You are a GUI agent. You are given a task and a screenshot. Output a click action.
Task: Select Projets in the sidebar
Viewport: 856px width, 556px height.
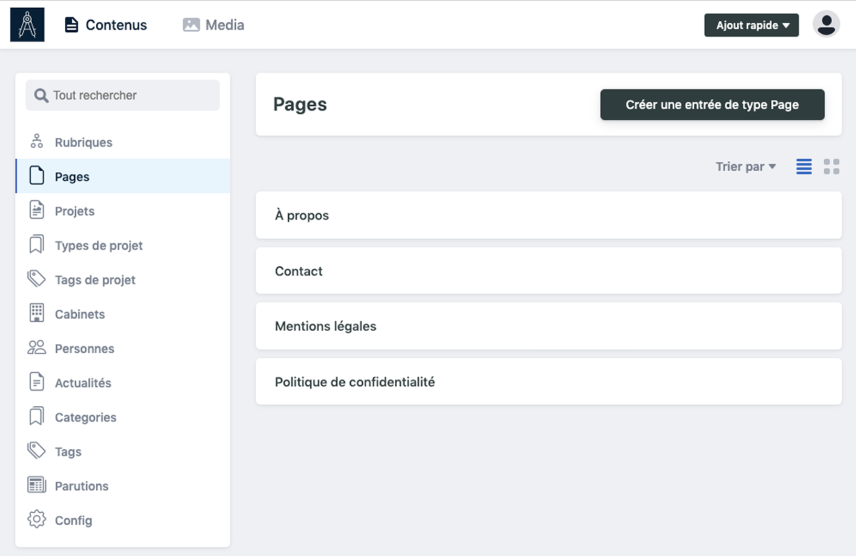(x=123, y=211)
